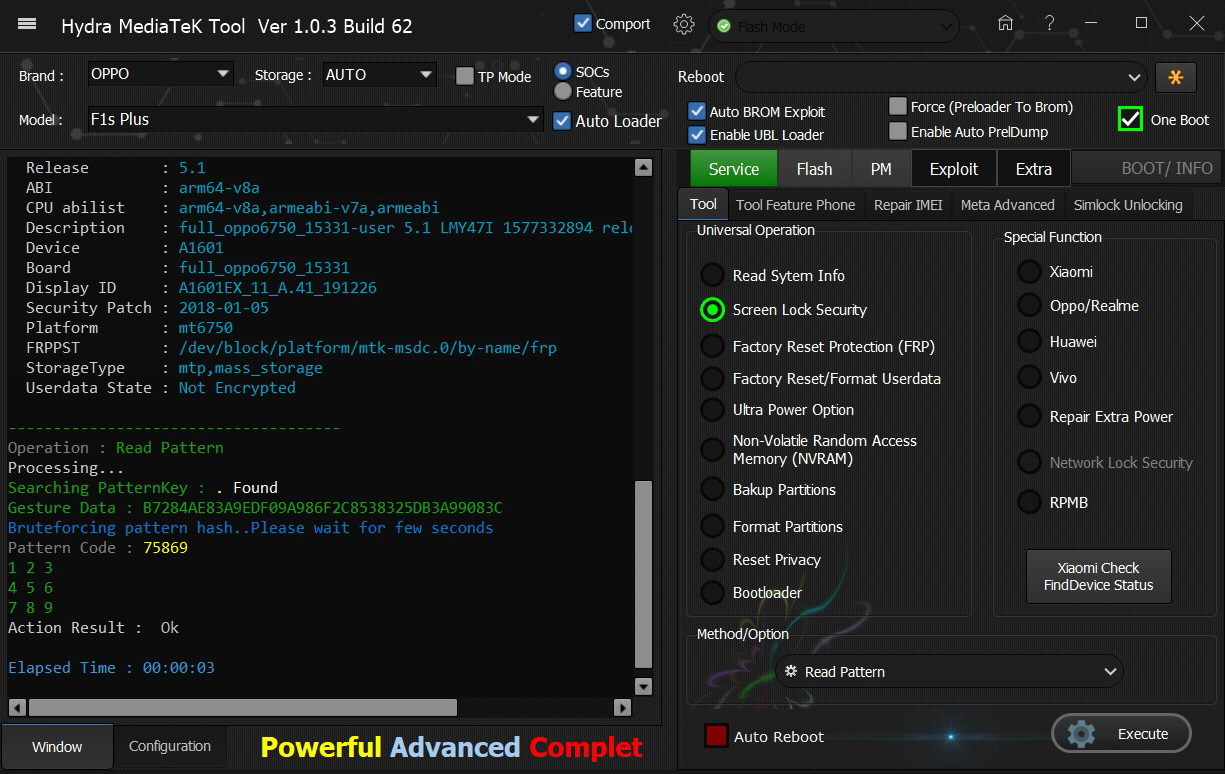The width and height of the screenshot is (1225, 774).
Task: Open the Brand dropdown showing OPPO
Action: pos(160,74)
